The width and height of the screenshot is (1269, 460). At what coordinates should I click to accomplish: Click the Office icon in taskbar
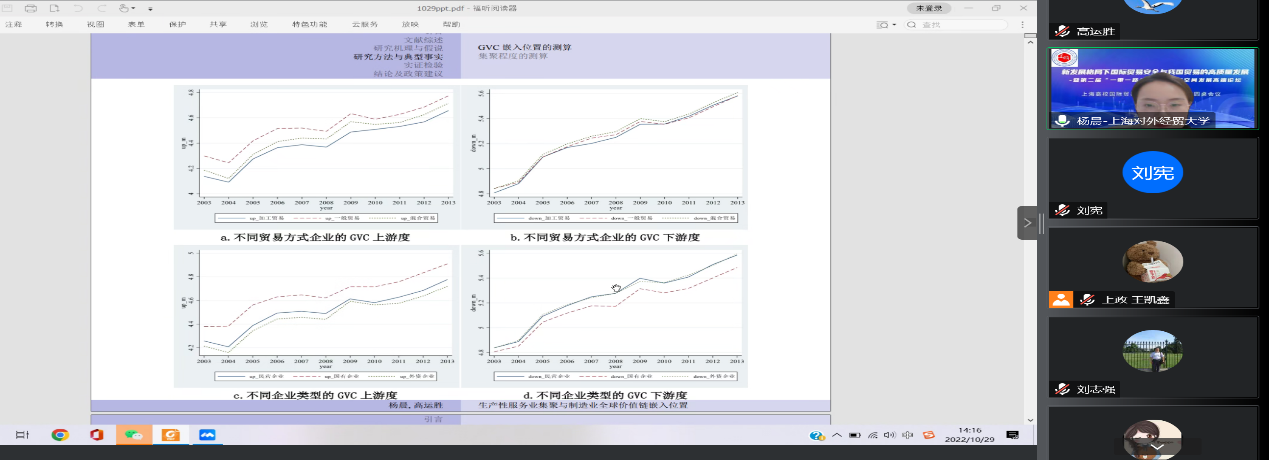click(96, 435)
